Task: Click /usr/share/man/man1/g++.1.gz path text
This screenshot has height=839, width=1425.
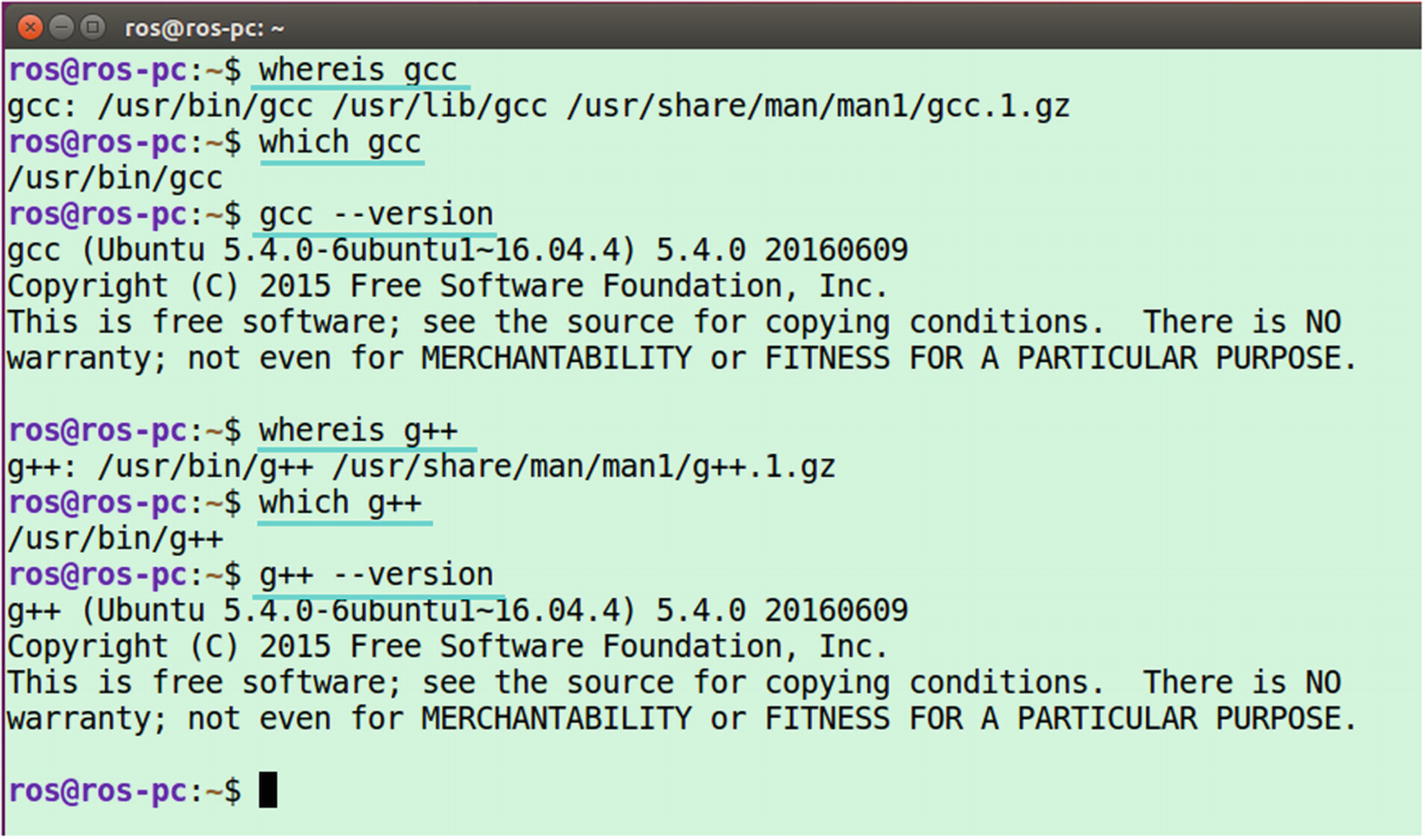Action: tap(584, 466)
